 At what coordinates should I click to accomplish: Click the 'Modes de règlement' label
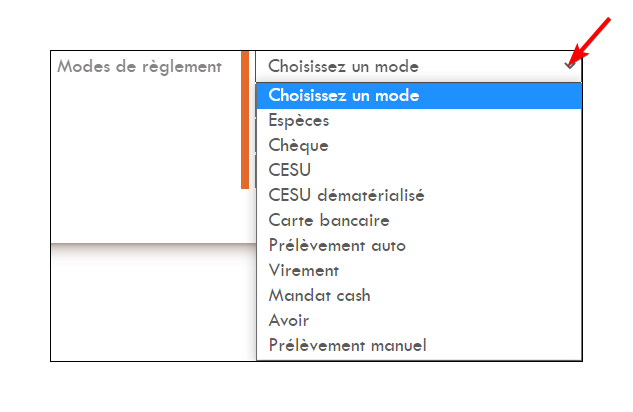click(139, 67)
